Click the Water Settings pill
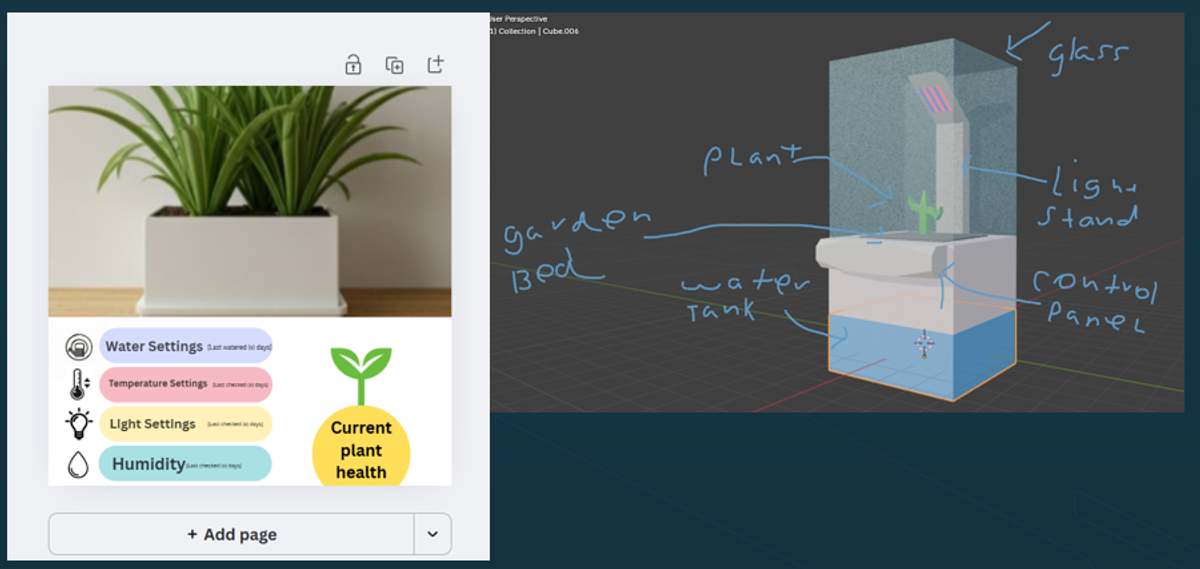Screen dimensions: 1200x569 (x=186, y=346)
